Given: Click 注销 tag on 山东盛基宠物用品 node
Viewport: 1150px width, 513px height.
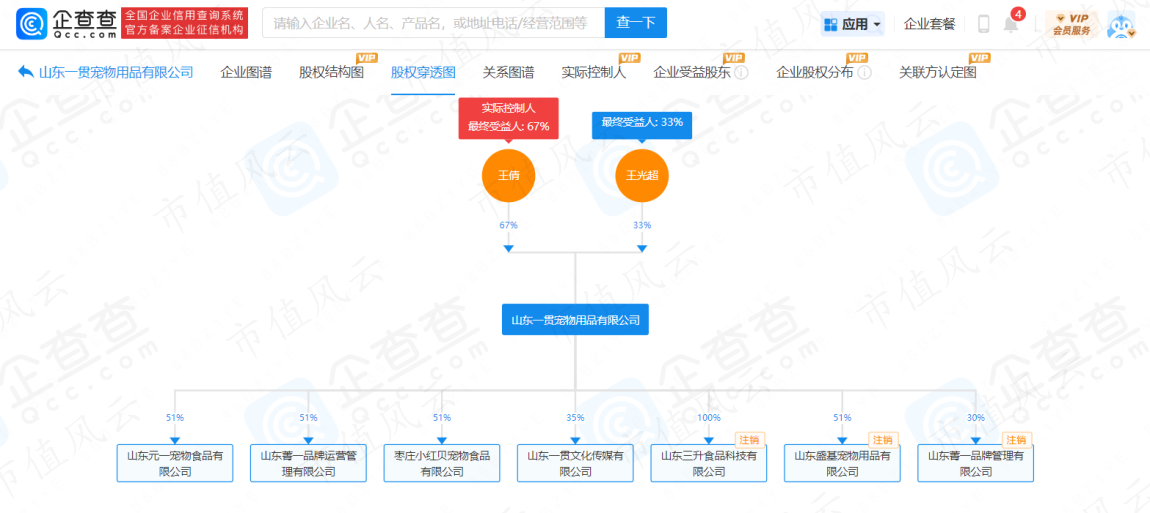Looking at the screenshot, I should 883,440.
